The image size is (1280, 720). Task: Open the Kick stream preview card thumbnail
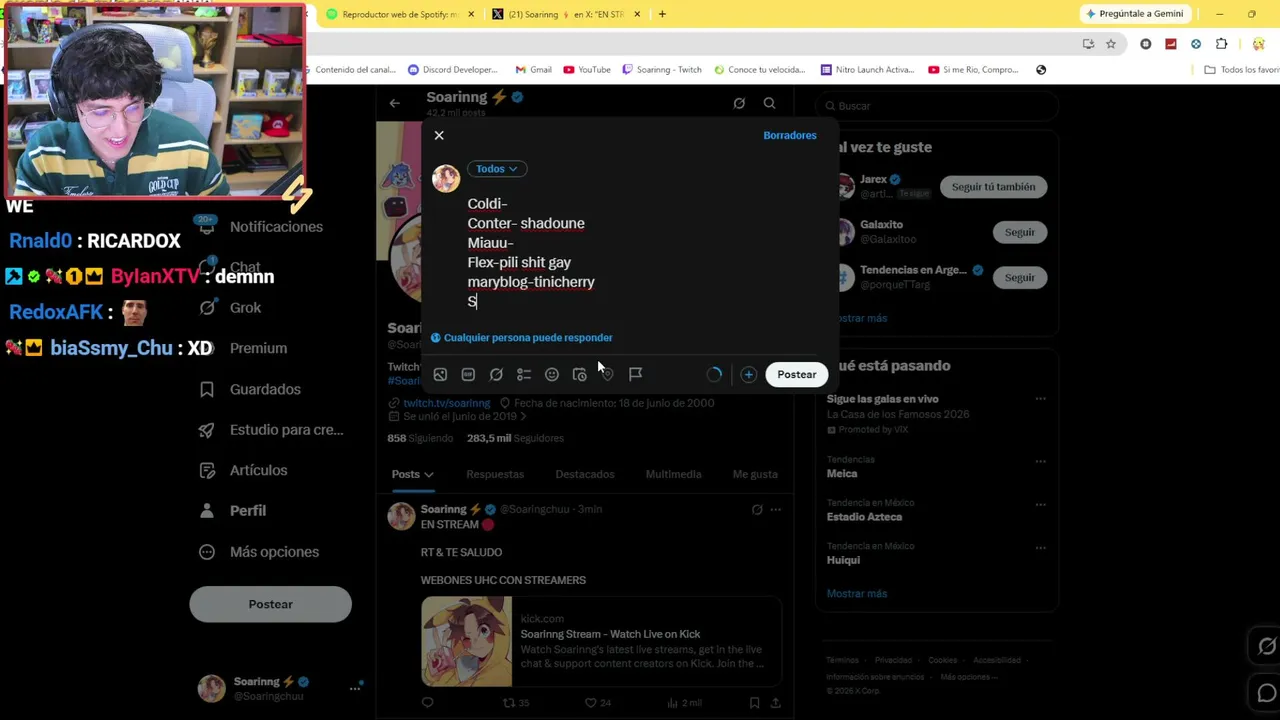tap(466, 642)
